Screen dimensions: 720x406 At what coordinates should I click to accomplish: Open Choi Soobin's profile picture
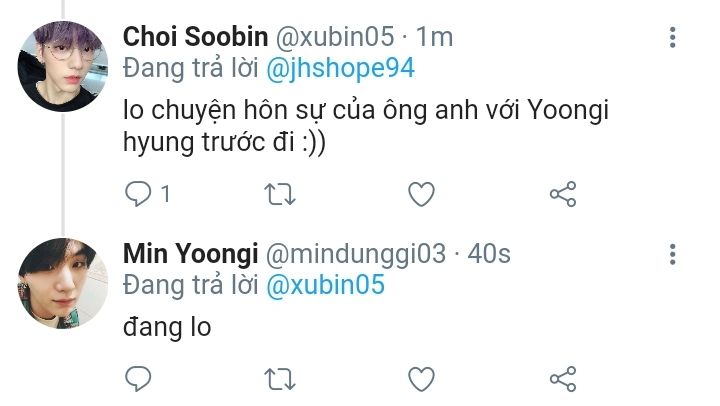[62, 67]
